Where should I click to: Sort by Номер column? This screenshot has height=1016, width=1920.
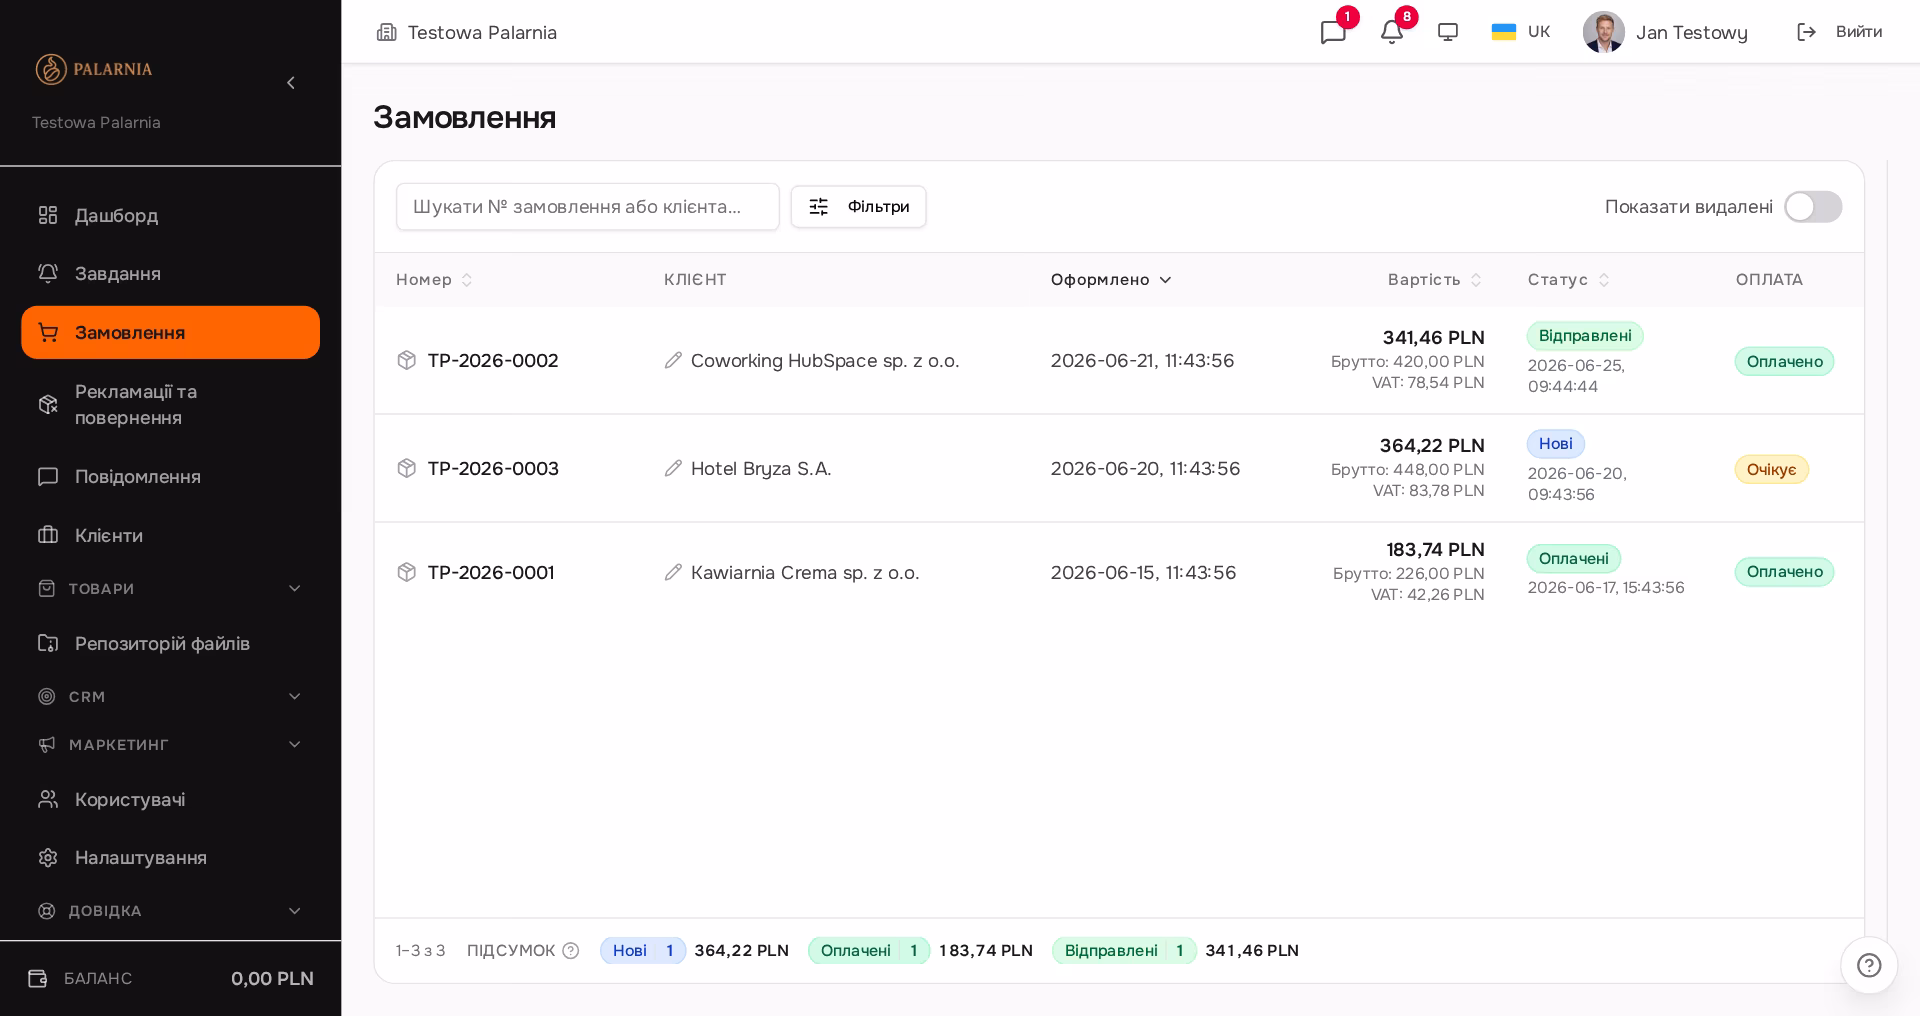click(434, 279)
